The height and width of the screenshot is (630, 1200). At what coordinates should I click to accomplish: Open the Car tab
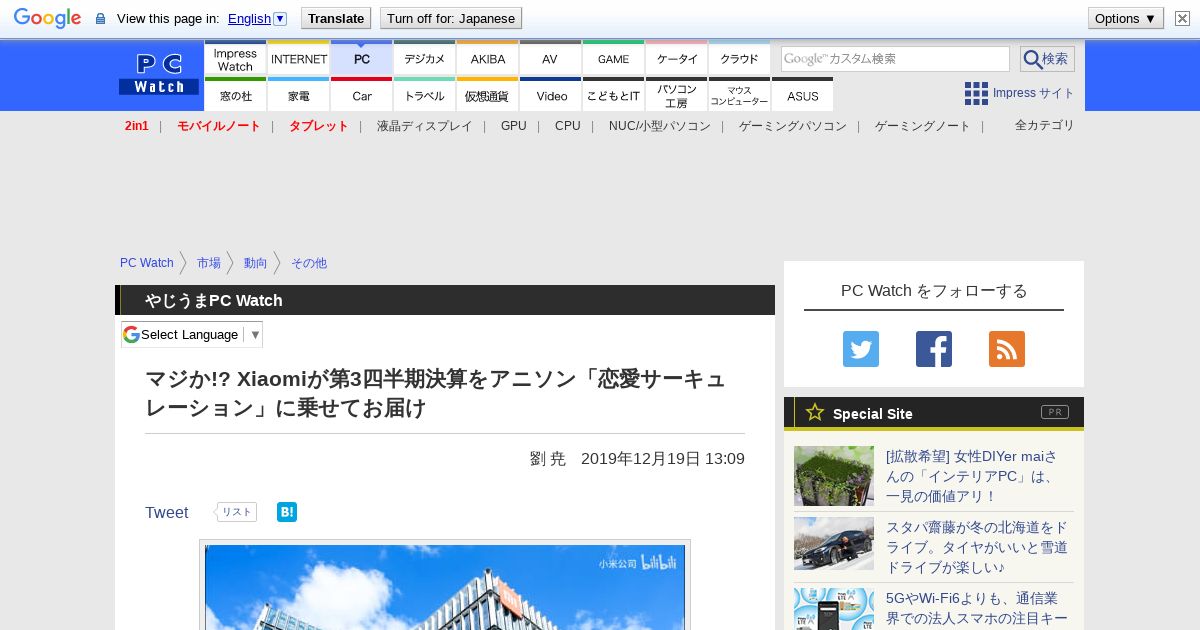click(x=362, y=95)
